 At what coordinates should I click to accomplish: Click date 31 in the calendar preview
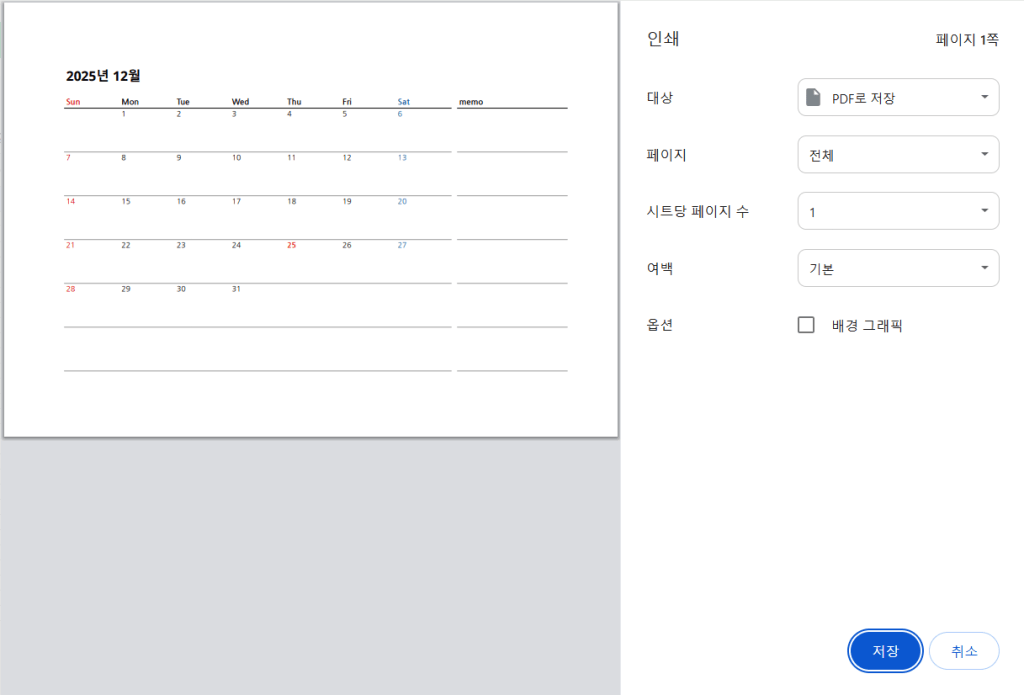click(236, 289)
